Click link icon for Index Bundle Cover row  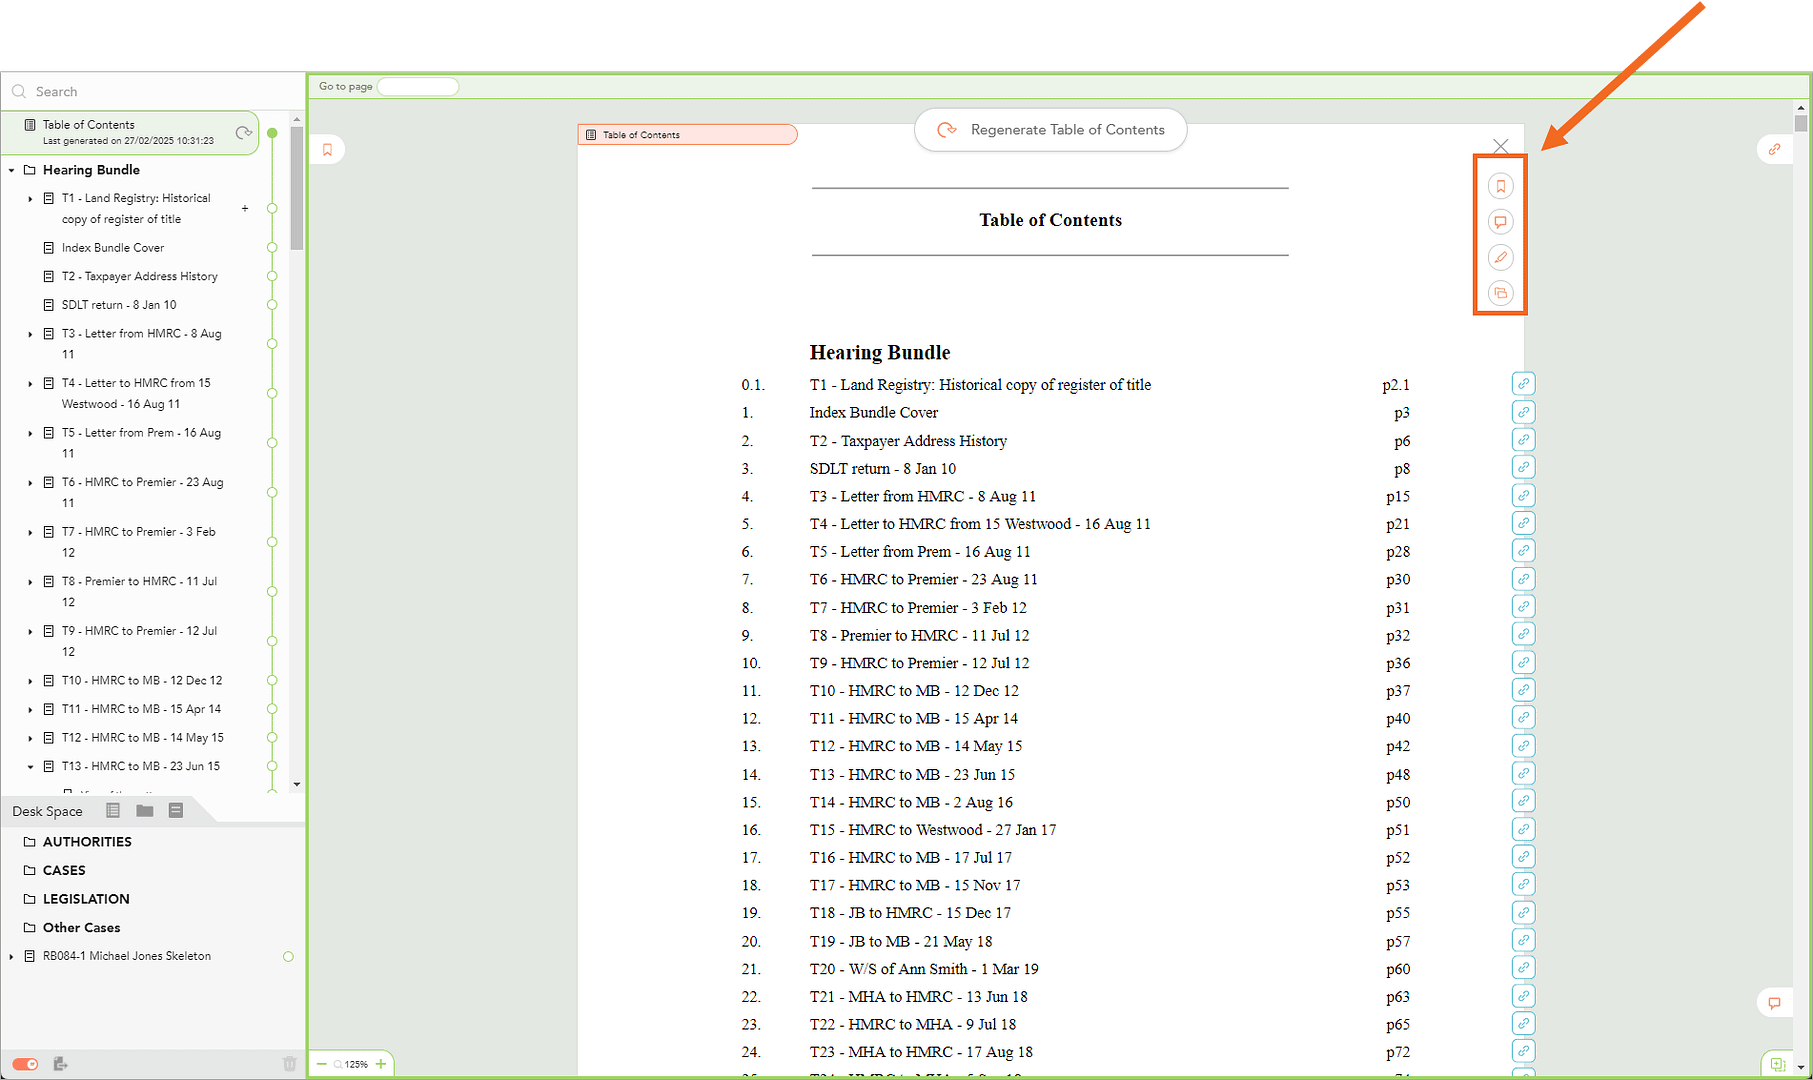[1523, 412]
